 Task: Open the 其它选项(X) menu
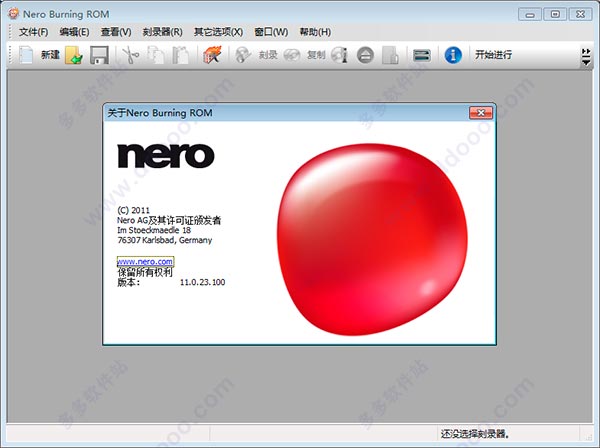(x=218, y=32)
